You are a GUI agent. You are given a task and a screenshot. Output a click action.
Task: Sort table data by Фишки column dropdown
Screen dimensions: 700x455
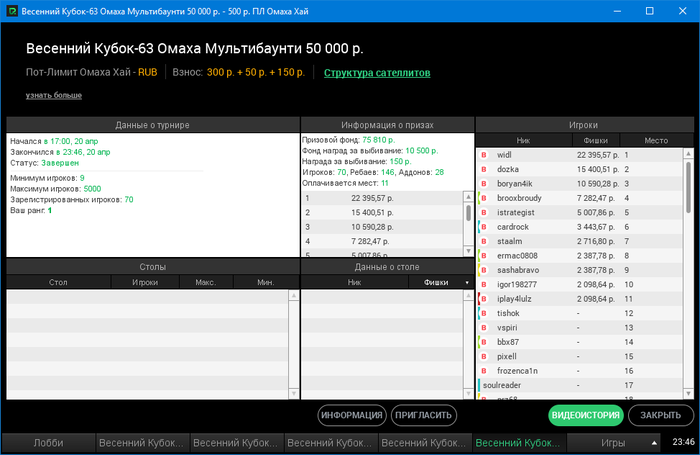click(440, 282)
